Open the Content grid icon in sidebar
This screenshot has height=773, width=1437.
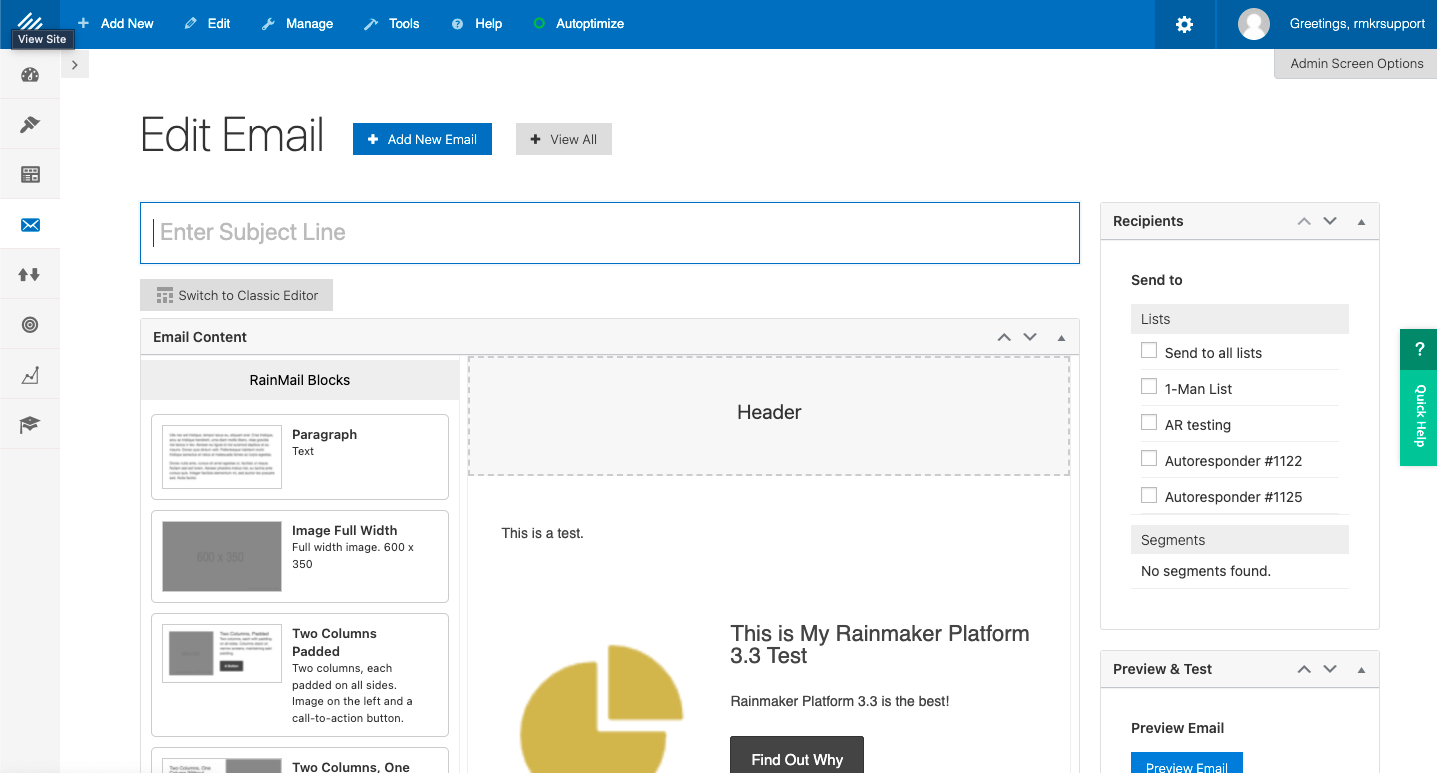click(29, 173)
